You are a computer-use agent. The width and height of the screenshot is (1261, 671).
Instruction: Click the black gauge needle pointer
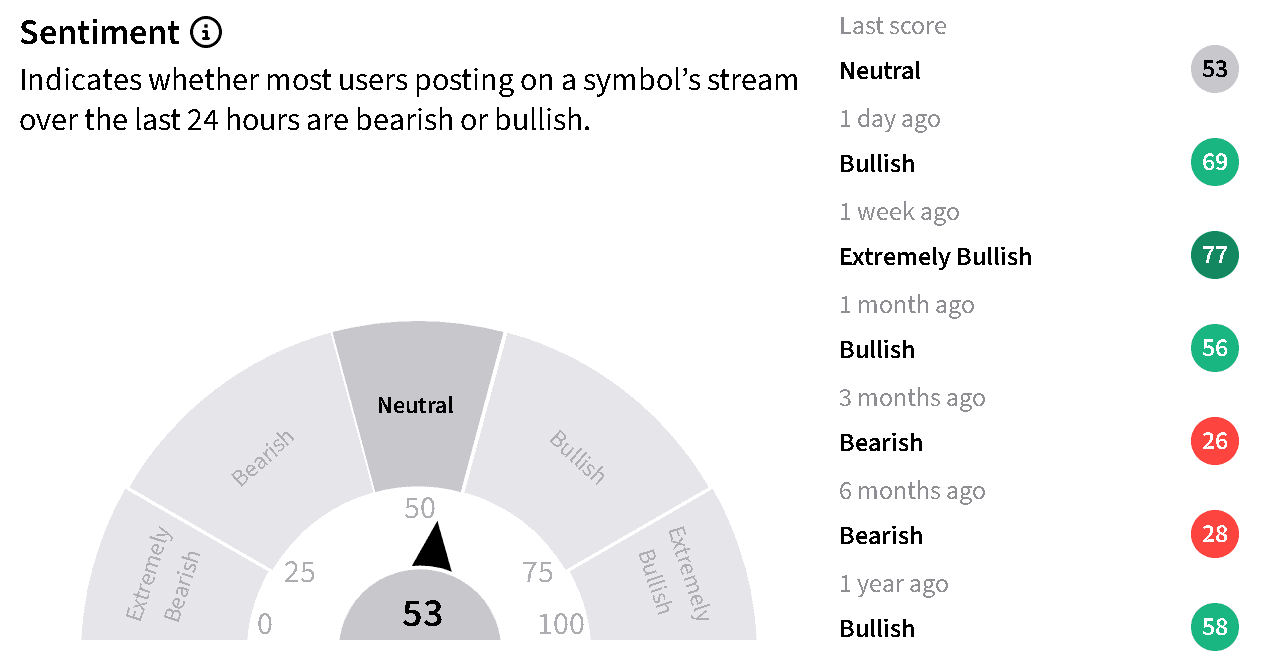click(432, 547)
